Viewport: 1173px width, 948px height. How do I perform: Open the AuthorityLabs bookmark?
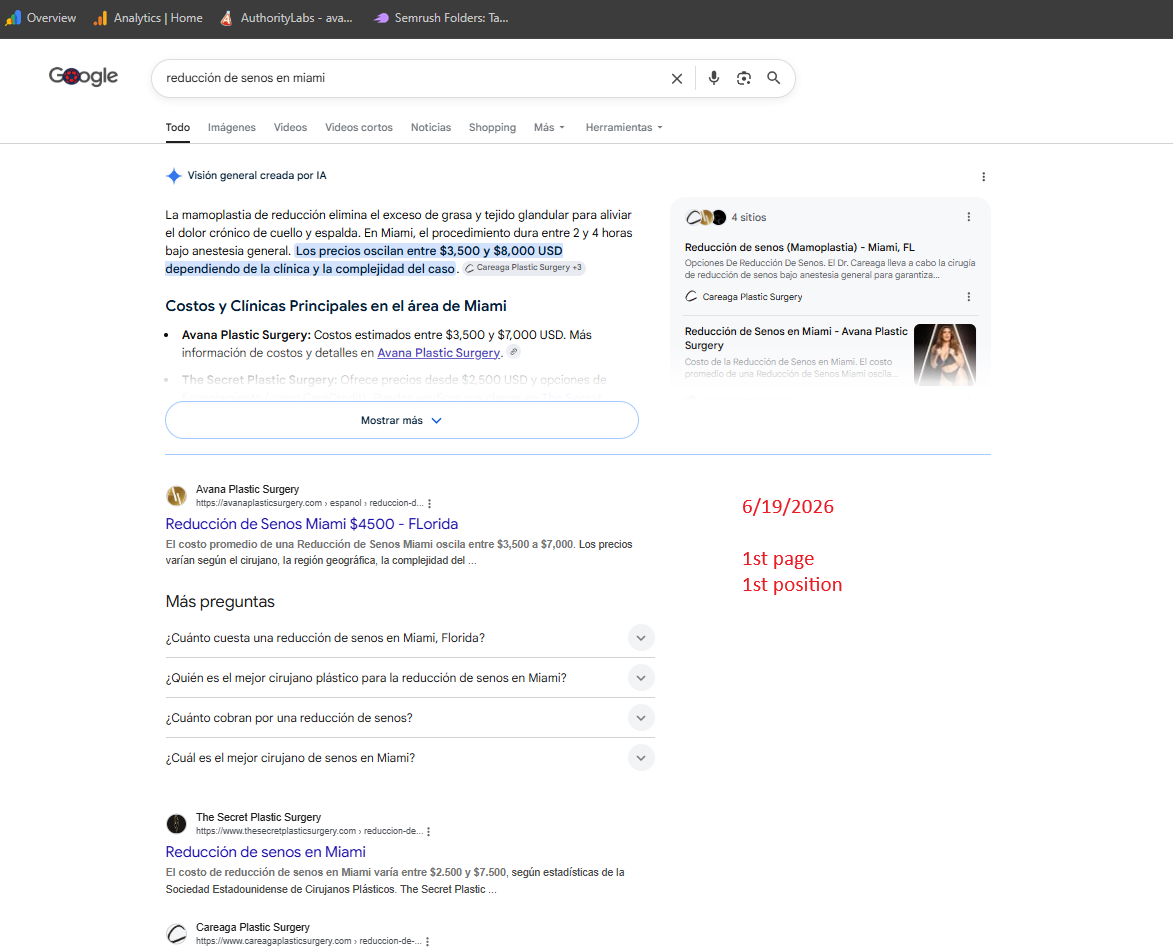click(x=287, y=18)
